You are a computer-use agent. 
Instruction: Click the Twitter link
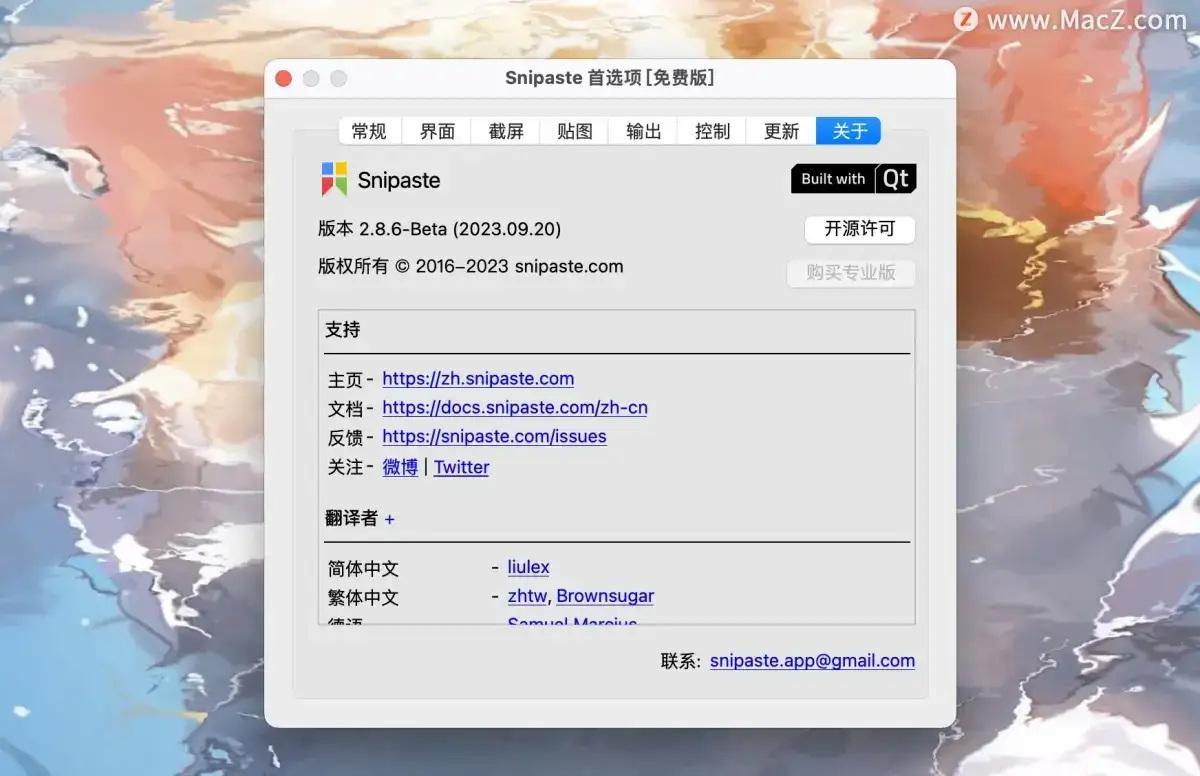pos(461,467)
